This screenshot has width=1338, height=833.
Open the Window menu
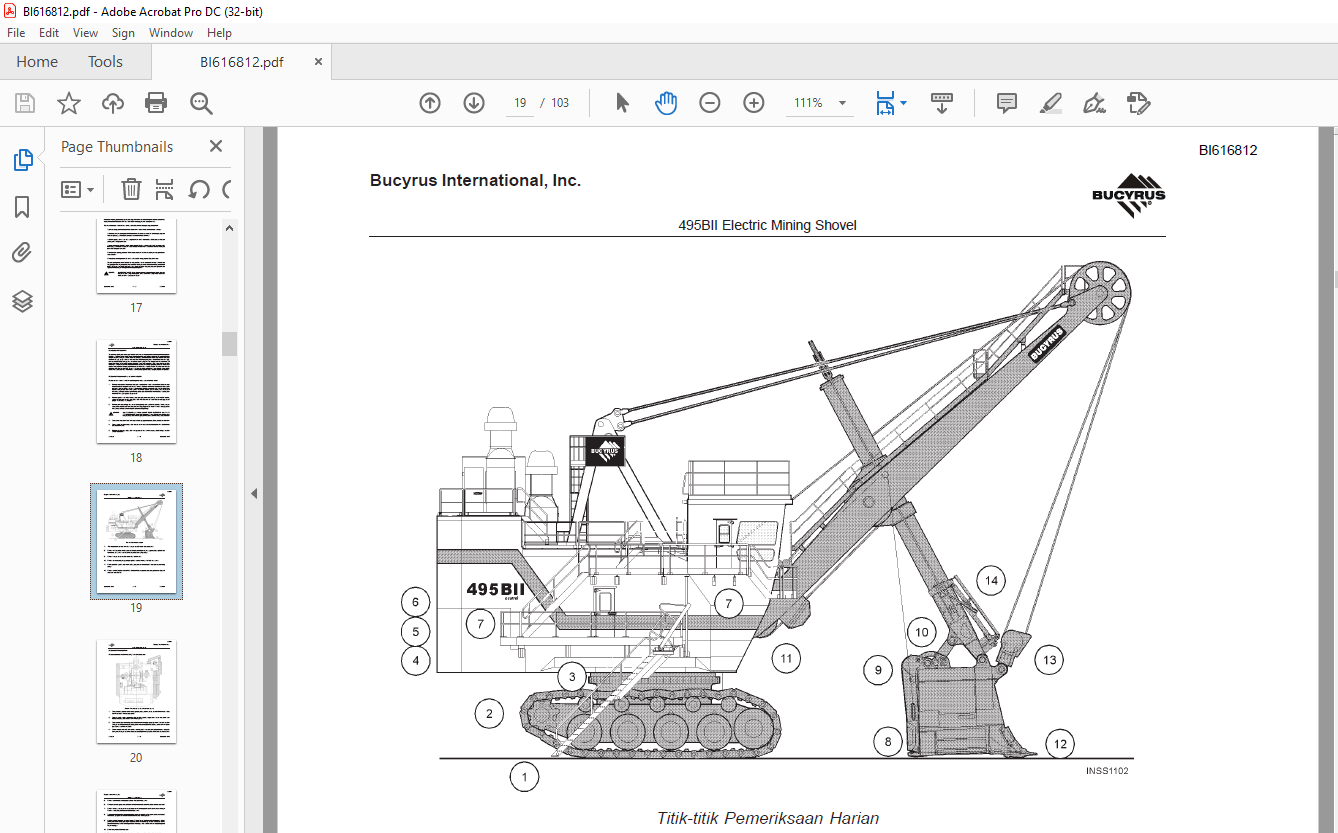[x=171, y=33]
